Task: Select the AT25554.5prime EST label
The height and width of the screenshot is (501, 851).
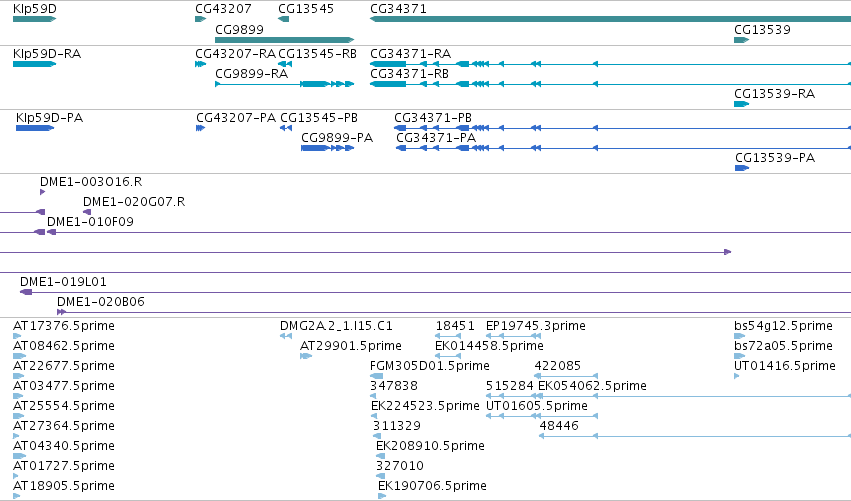Action: [x=64, y=407]
